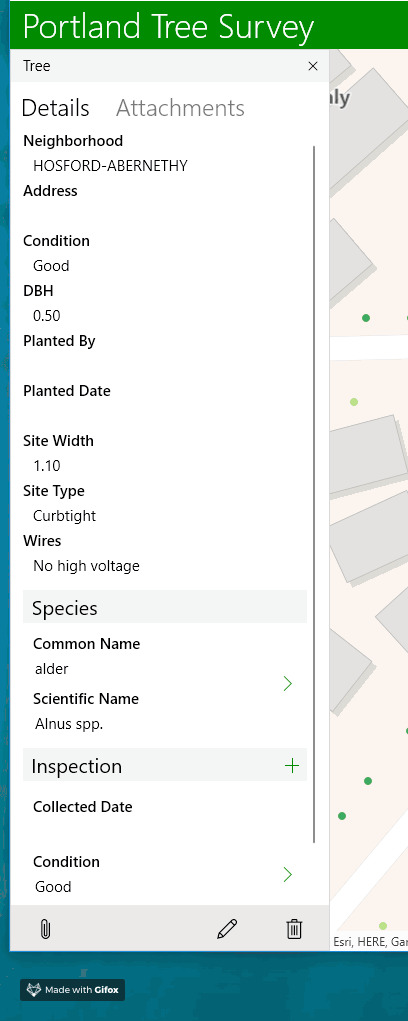
Task: Click the Portland Tree Survey title
Action: click(x=169, y=27)
